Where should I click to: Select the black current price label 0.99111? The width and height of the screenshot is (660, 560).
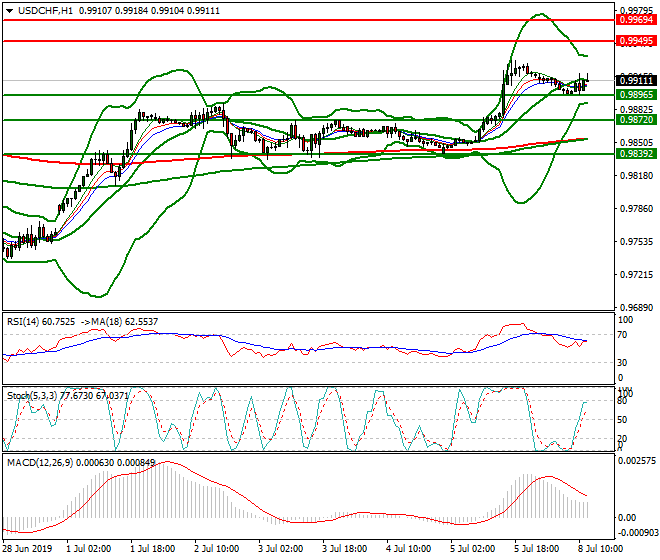(x=636, y=80)
